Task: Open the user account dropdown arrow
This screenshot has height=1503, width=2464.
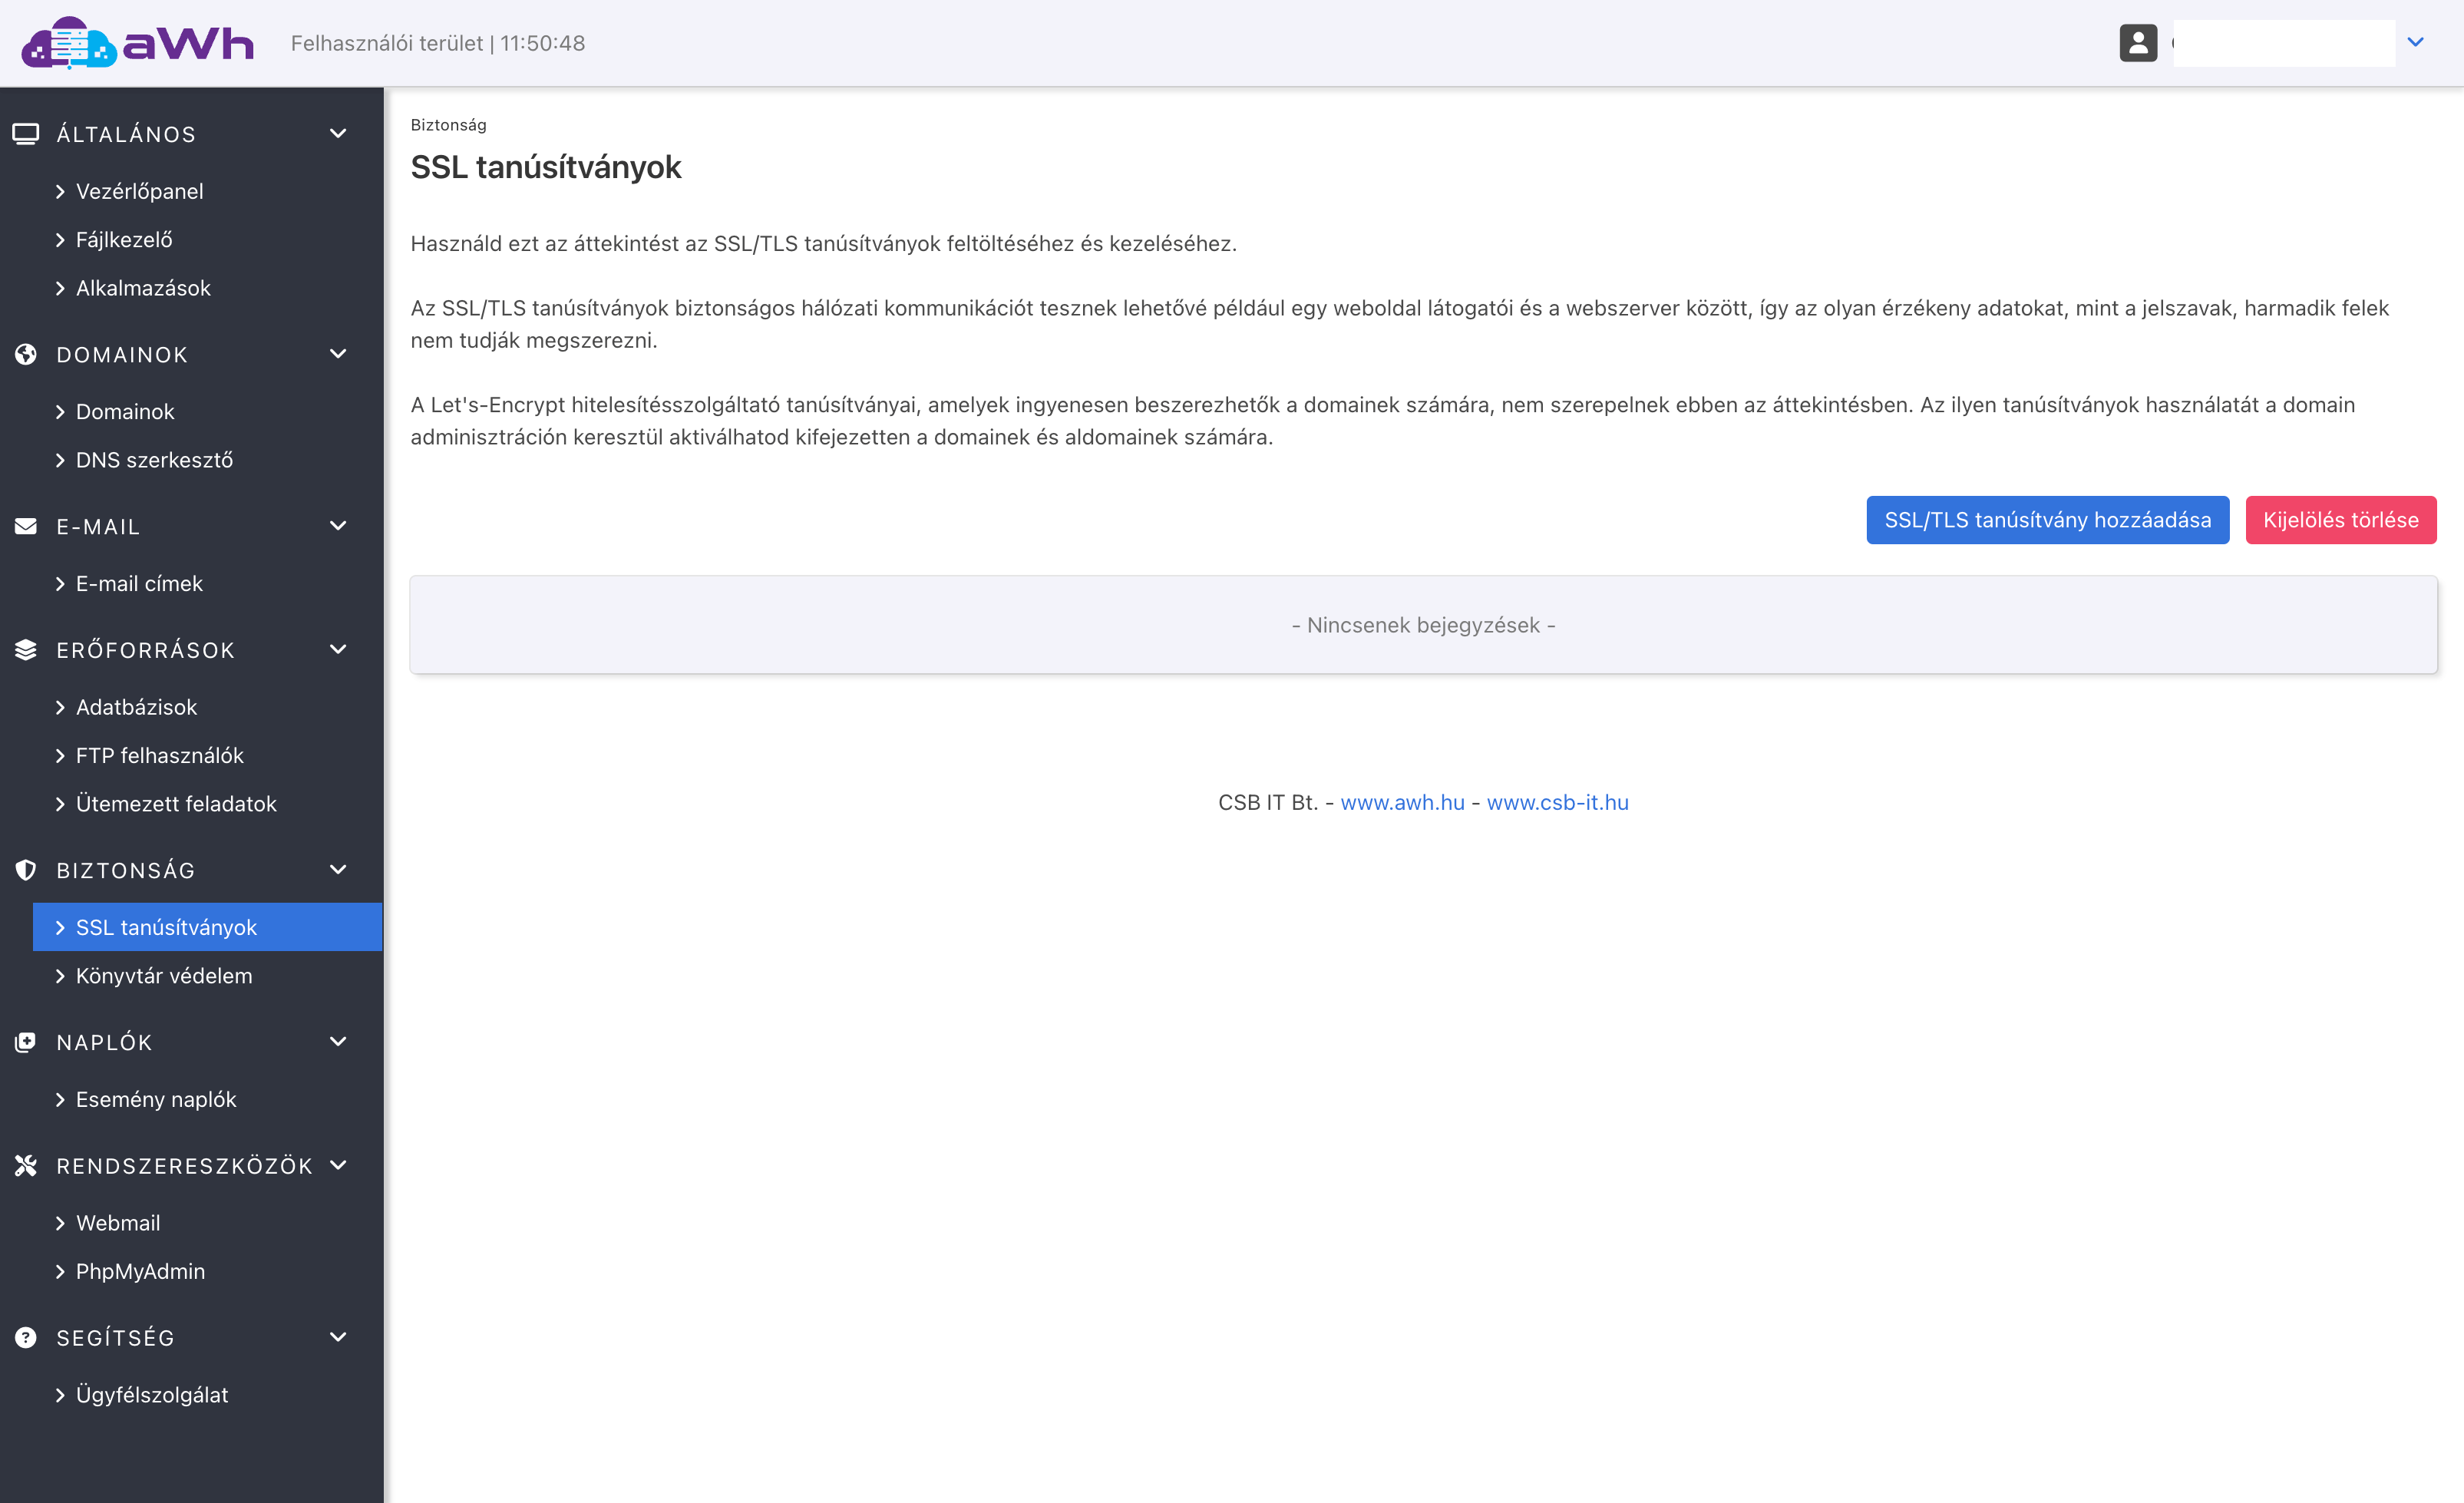Action: pyautogui.click(x=2415, y=42)
